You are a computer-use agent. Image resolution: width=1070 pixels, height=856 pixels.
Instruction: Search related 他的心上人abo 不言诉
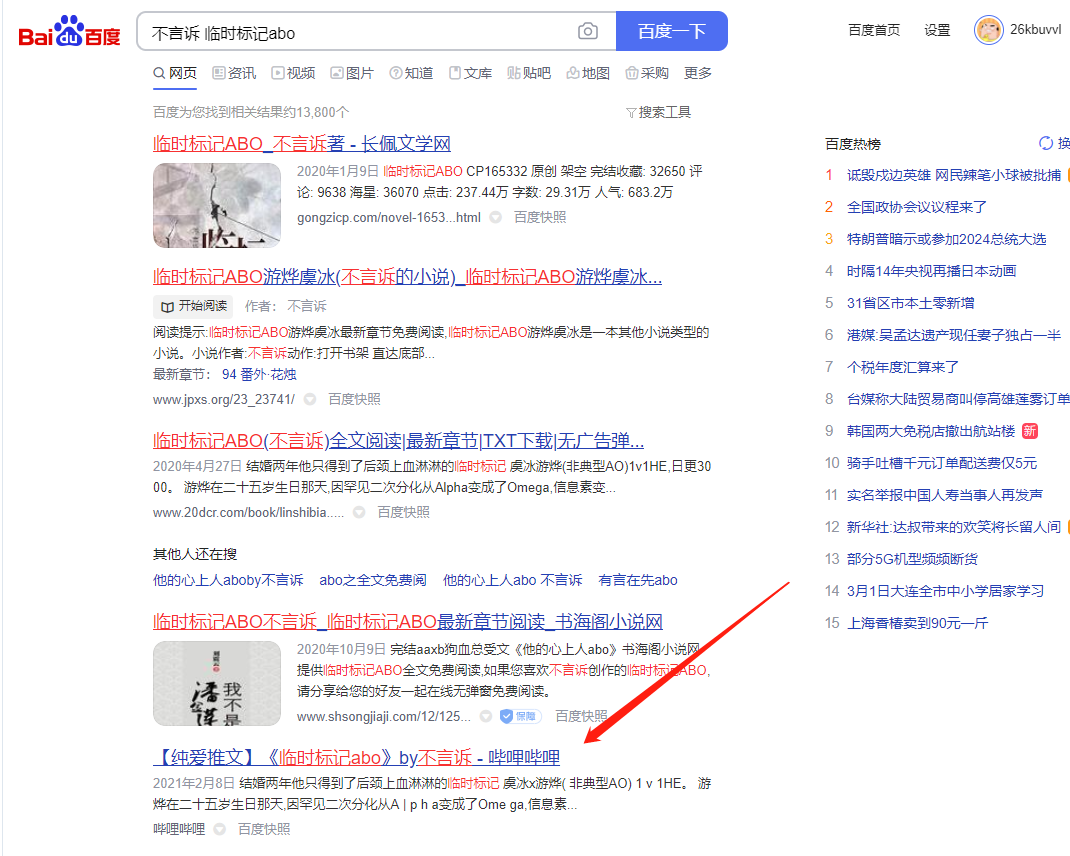click(x=512, y=580)
